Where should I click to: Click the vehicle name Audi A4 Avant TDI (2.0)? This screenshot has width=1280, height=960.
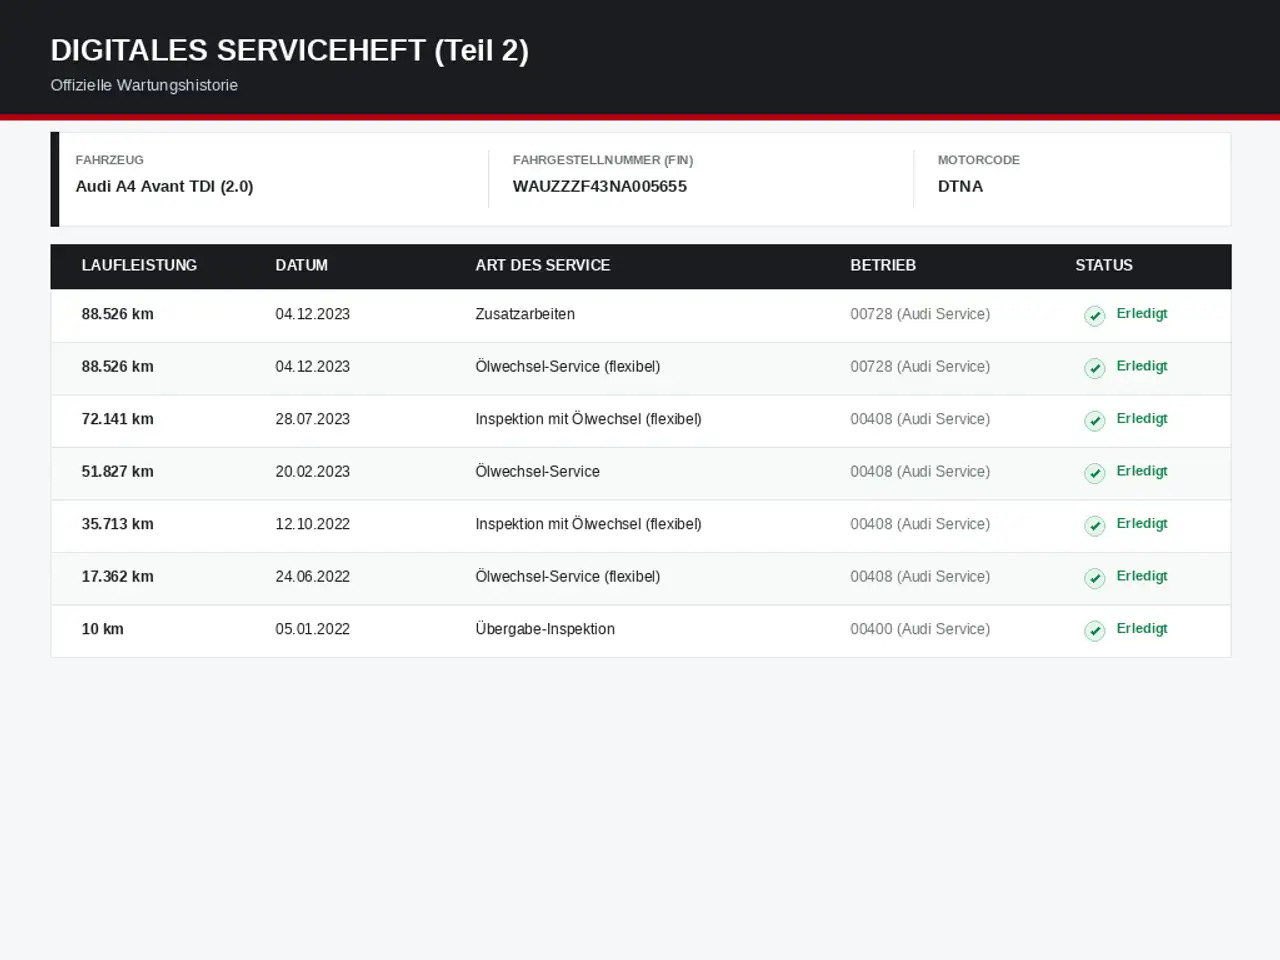164,186
